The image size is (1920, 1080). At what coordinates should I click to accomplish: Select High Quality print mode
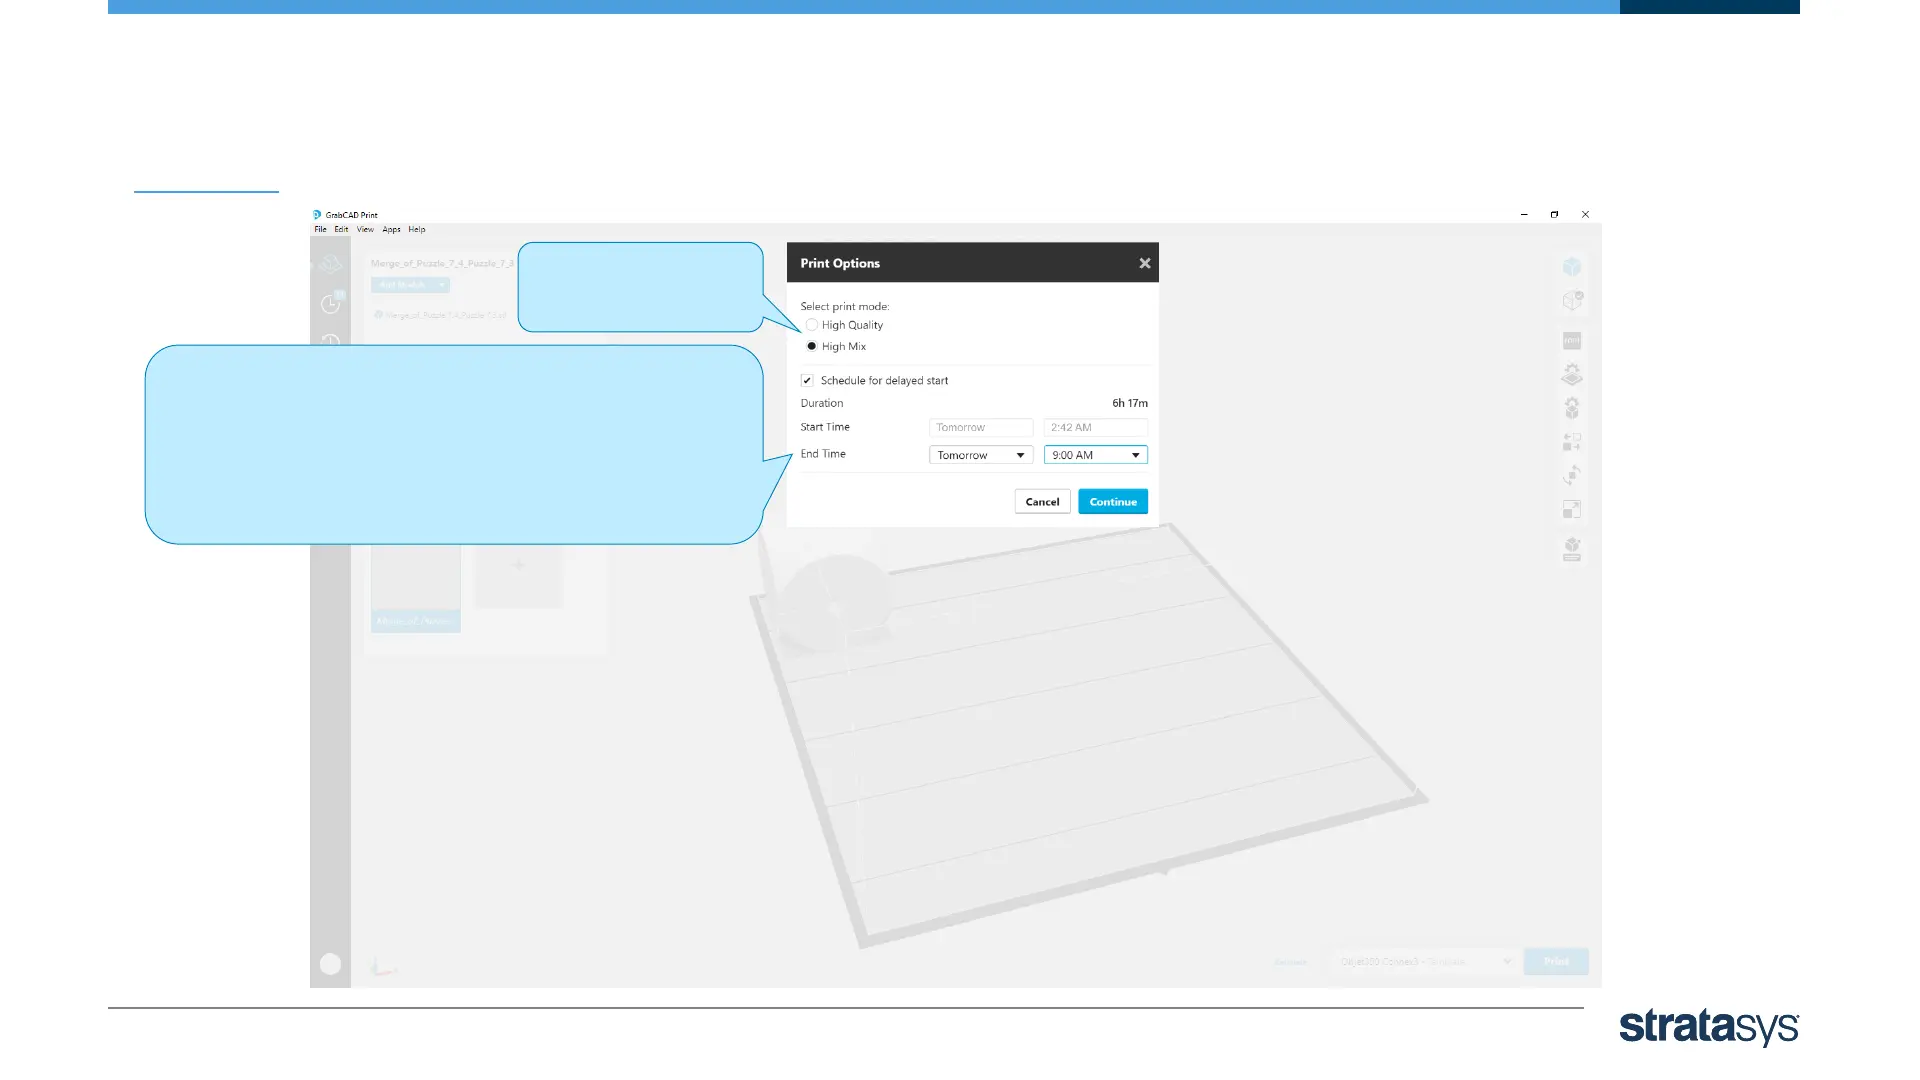812,325
